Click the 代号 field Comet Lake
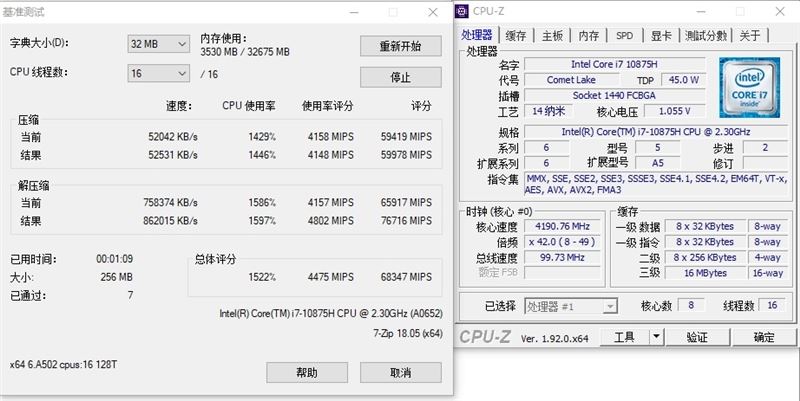Screen dimensions: 800x401 coord(571,80)
